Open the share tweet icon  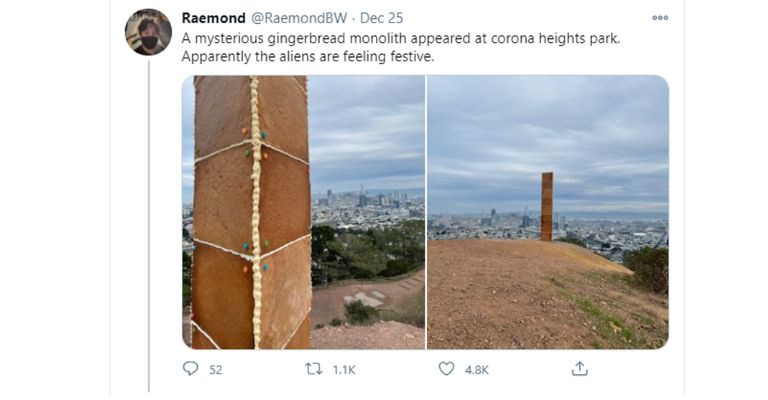click(x=579, y=369)
